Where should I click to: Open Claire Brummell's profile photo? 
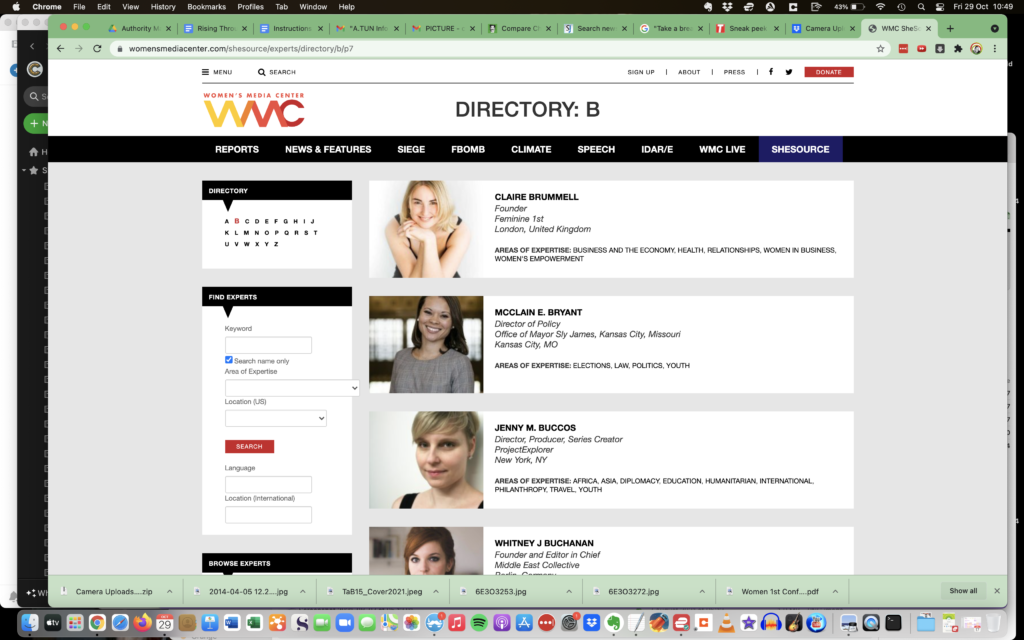point(426,229)
